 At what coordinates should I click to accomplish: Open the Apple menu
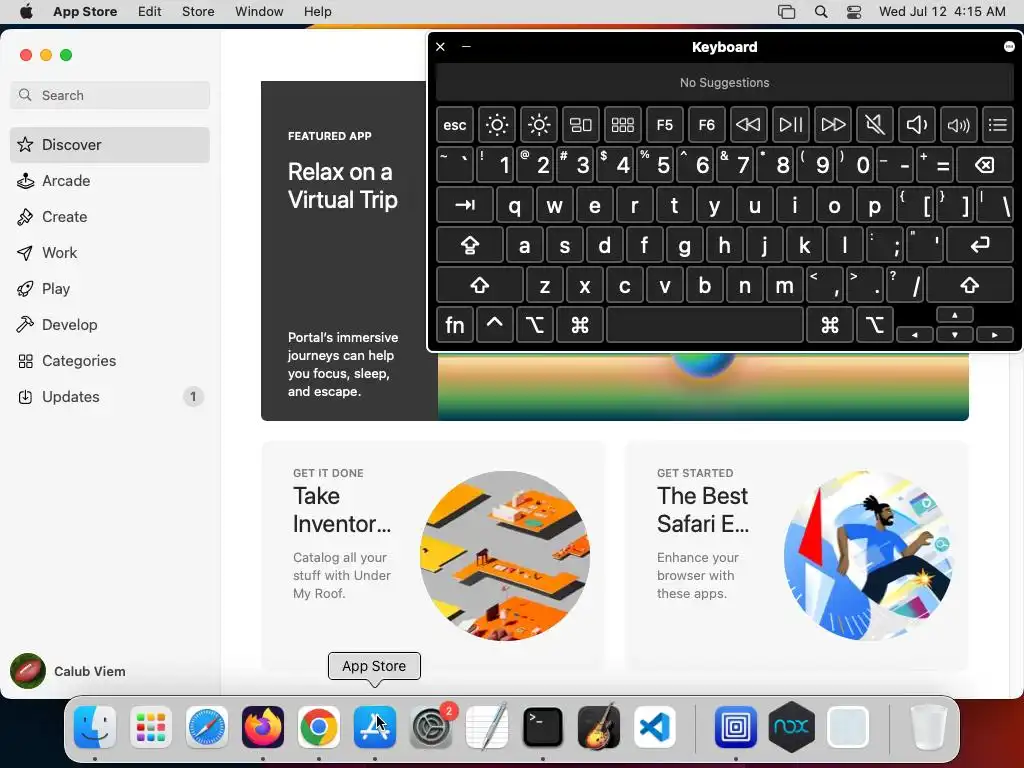[26, 12]
